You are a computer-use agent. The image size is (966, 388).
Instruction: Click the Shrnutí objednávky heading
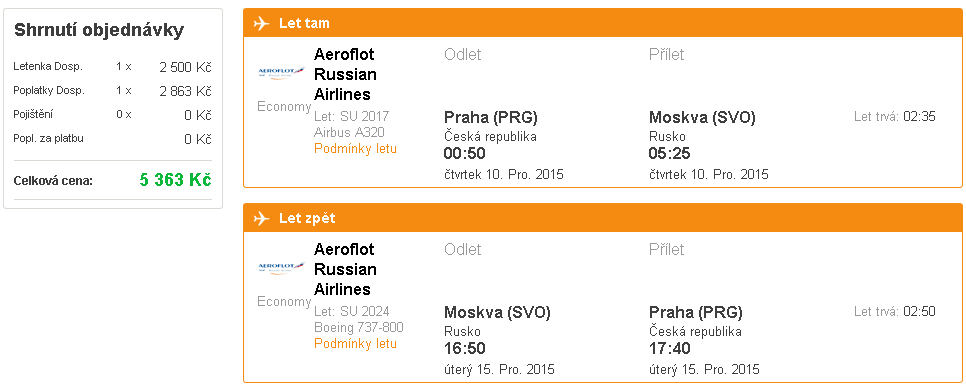[99, 30]
